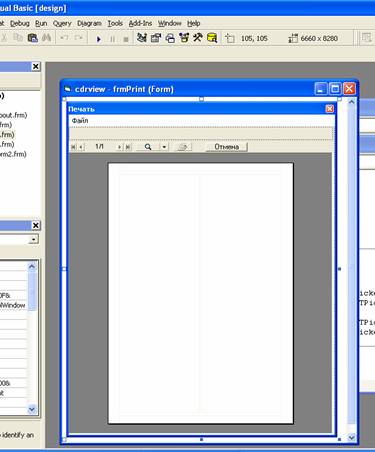Viewport: 375px width, 452px height.
Task: Click the Paste clipboard icon
Action: pos(32,38)
